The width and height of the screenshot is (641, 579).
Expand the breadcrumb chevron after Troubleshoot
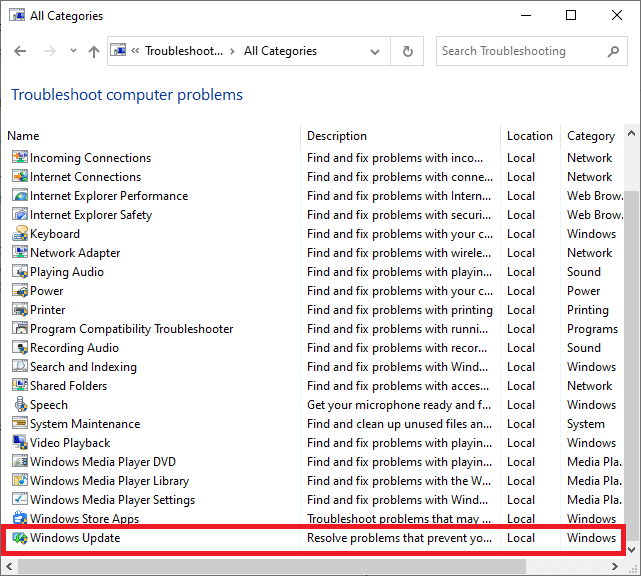[x=231, y=52]
